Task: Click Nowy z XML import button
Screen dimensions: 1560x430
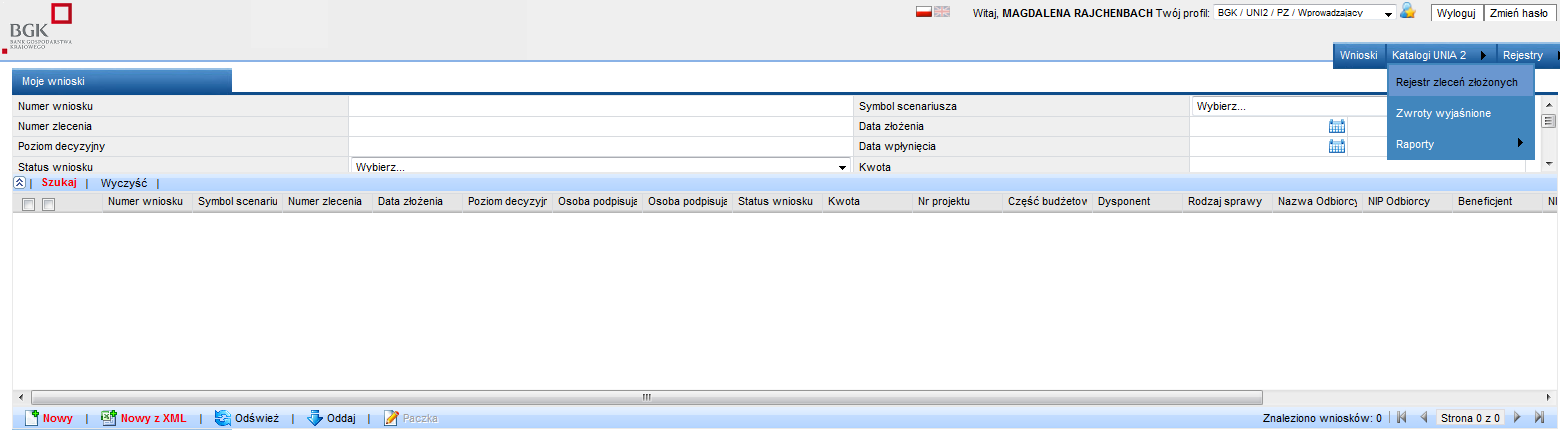Action: pyautogui.click(x=143, y=418)
